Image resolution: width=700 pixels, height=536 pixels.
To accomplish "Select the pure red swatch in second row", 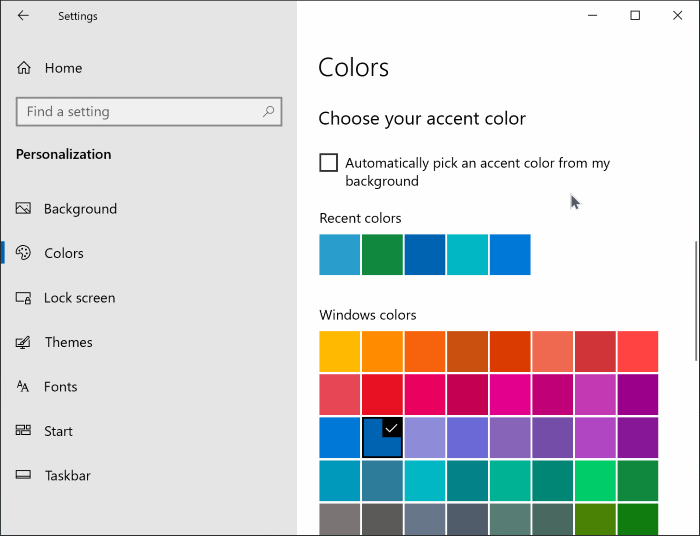I will (x=382, y=395).
